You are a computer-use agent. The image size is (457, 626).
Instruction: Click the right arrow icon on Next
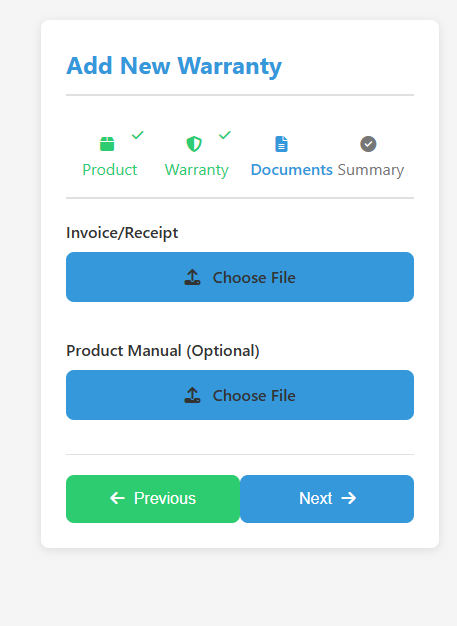[x=348, y=498]
